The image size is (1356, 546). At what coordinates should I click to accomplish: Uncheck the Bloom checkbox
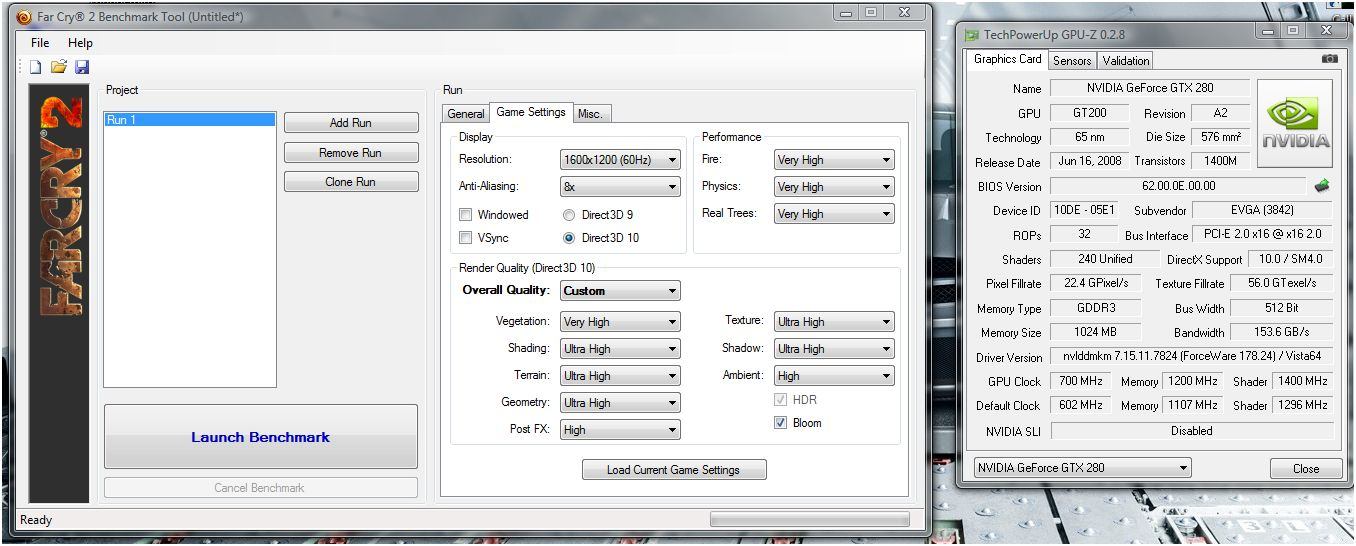(x=781, y=423)
